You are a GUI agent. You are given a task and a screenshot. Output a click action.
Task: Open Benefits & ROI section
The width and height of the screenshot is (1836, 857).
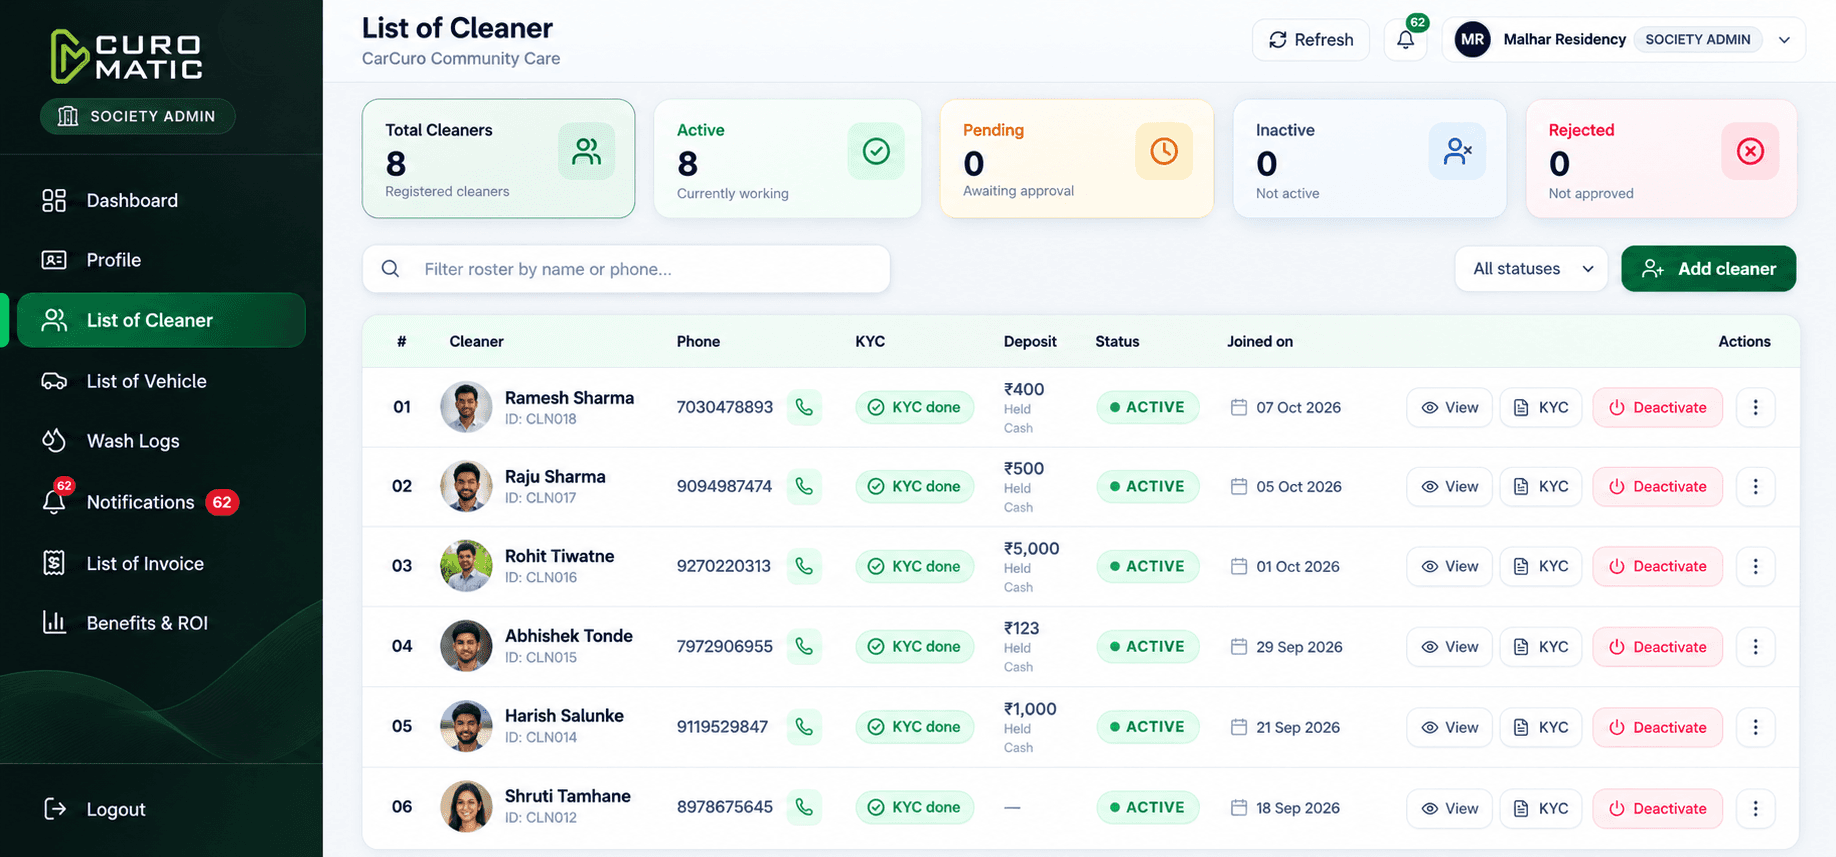pyautogui.click(x=162, y=623)
